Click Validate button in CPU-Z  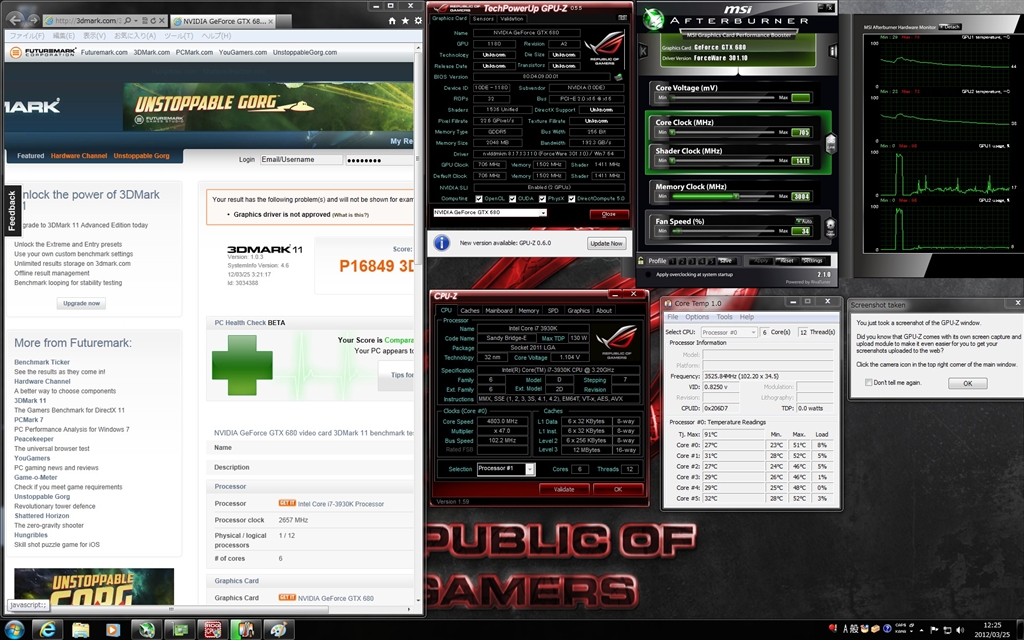[564, 489]
